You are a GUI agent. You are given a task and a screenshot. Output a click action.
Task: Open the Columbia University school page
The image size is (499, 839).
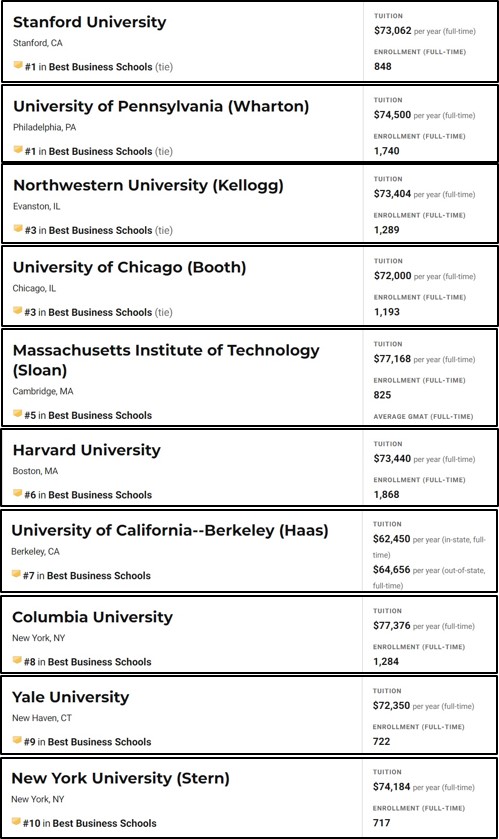(93, 617)
